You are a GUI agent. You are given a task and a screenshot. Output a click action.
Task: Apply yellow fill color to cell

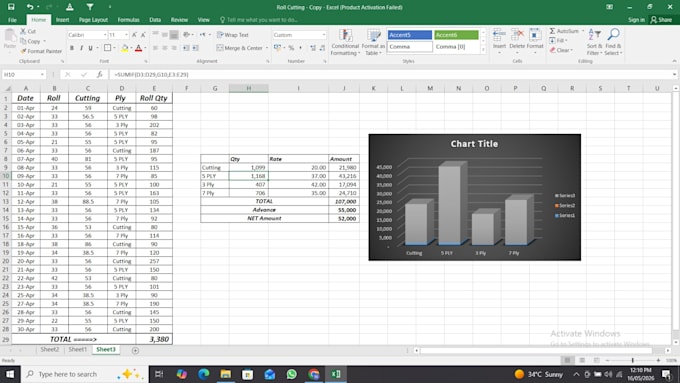tap(124, 48)
